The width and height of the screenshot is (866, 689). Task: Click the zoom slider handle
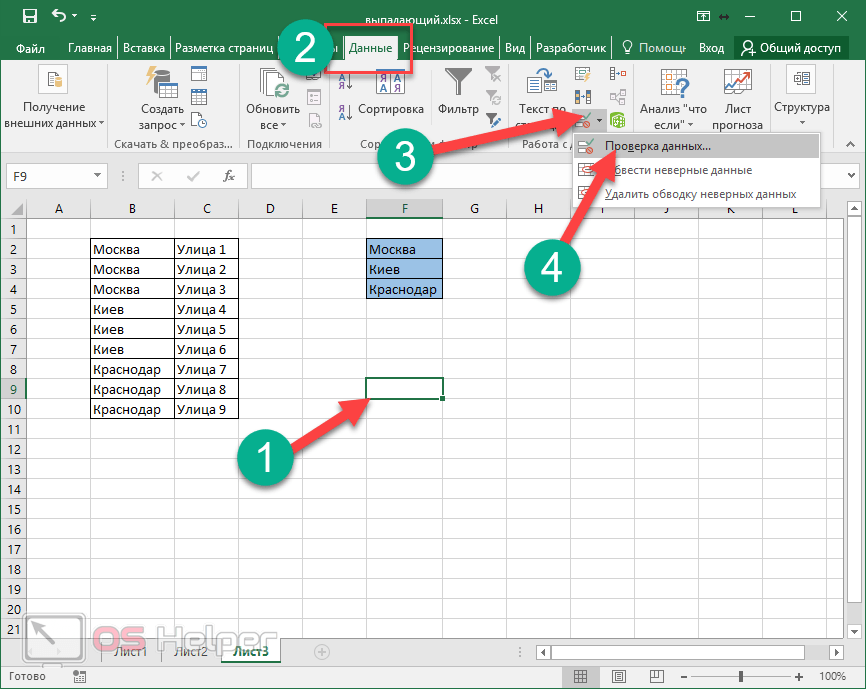[741, 677]
